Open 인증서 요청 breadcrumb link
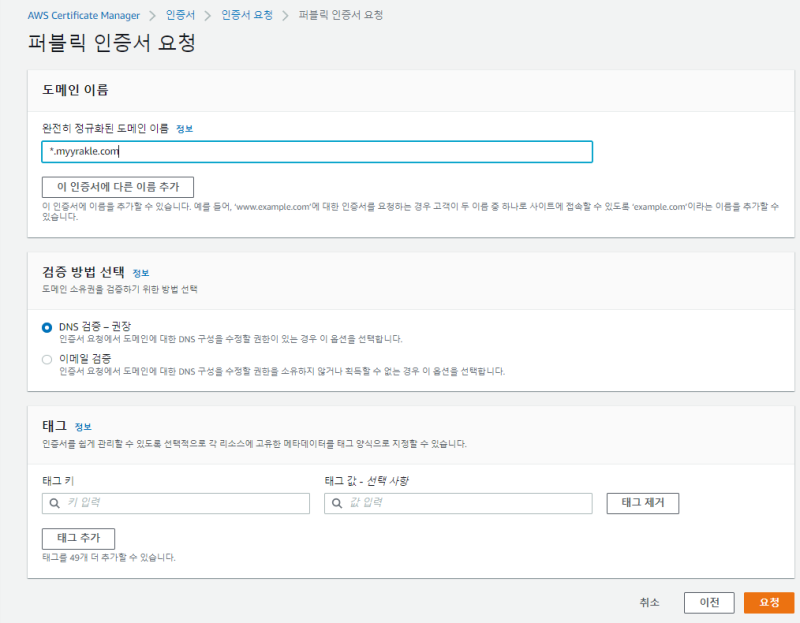The height and width of the screenshot is (623, 800). (247, 15)
